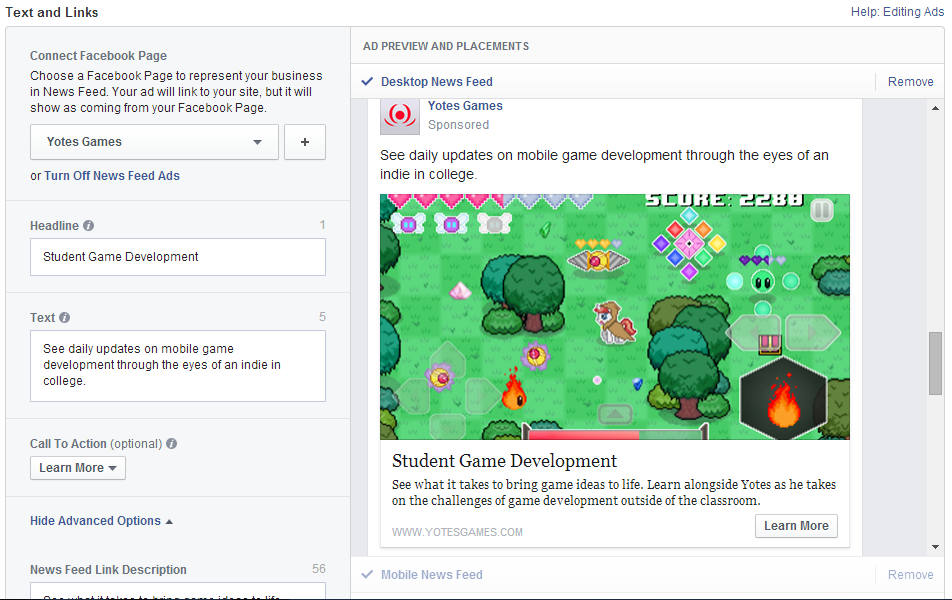Click the preview scrollbar down arrow
This screenshot has height=600, width=952.
point(935,547)
